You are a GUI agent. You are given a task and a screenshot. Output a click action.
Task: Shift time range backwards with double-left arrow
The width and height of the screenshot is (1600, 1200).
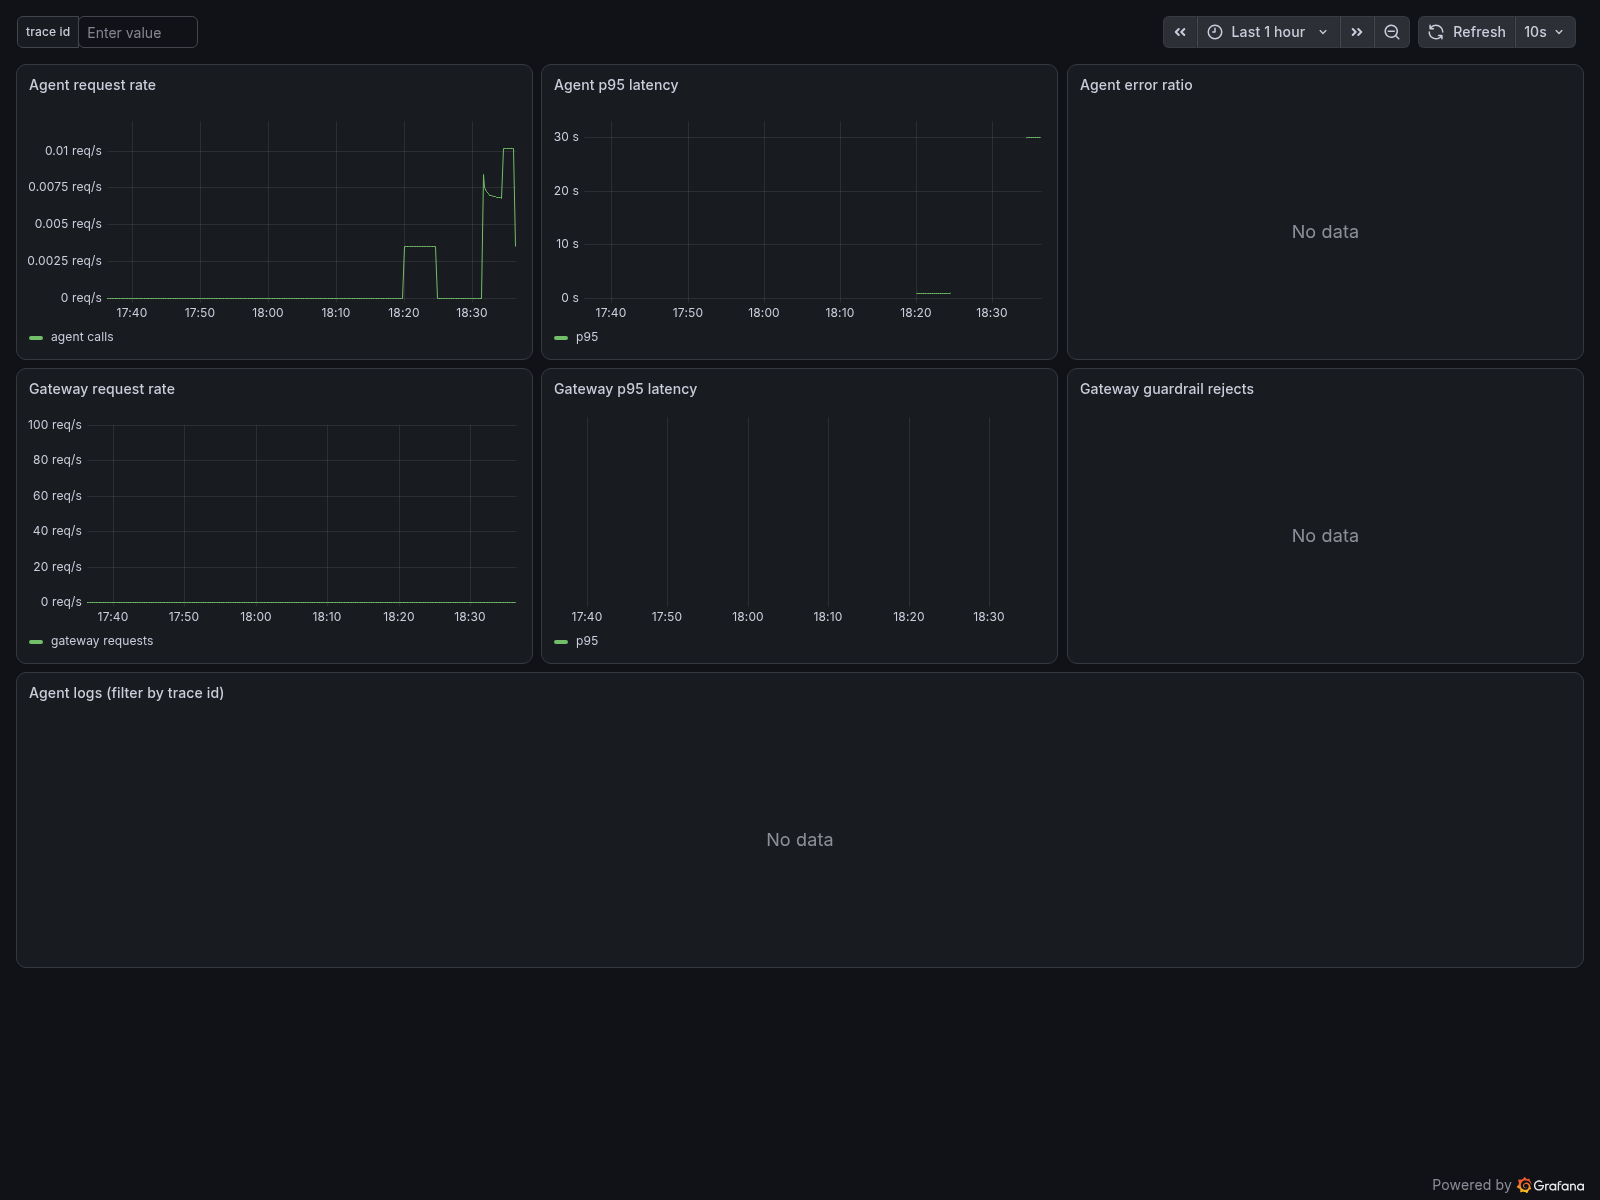[x=1180, y=32]
